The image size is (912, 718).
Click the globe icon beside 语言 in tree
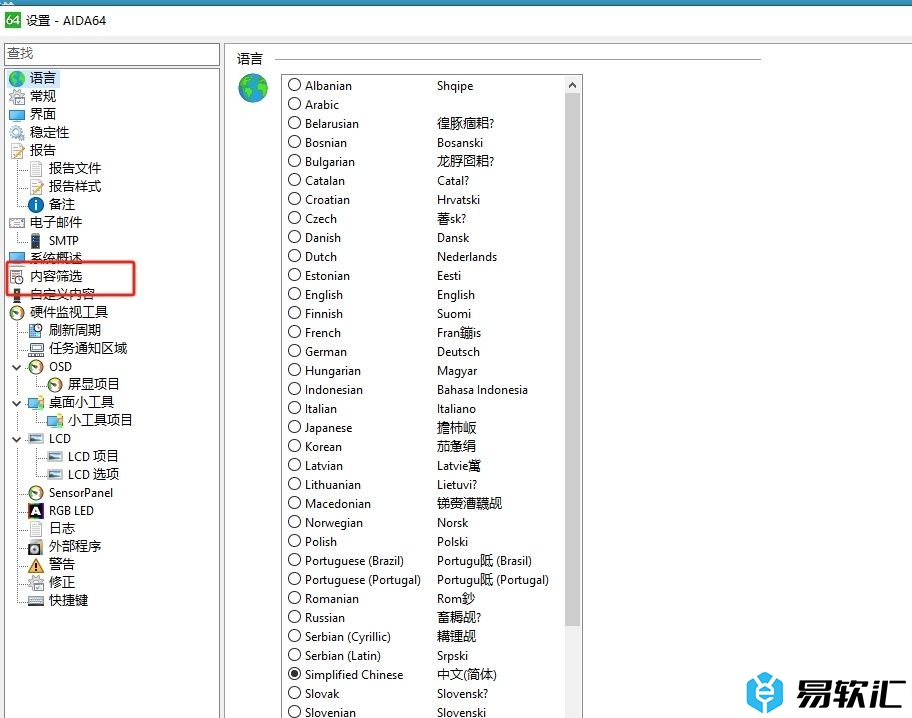point(17,78)
